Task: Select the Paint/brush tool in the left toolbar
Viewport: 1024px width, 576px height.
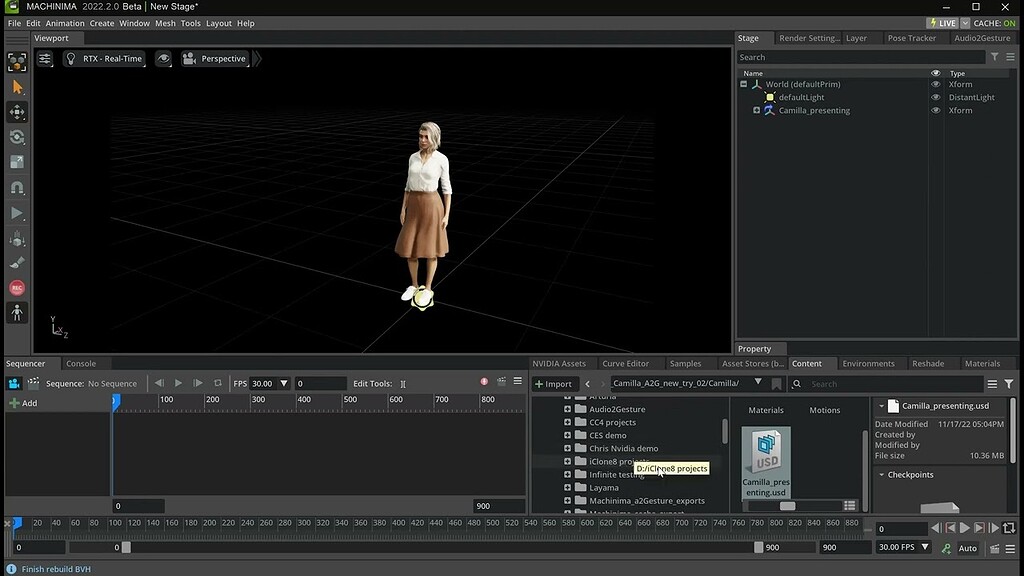Action: (16, 264)
